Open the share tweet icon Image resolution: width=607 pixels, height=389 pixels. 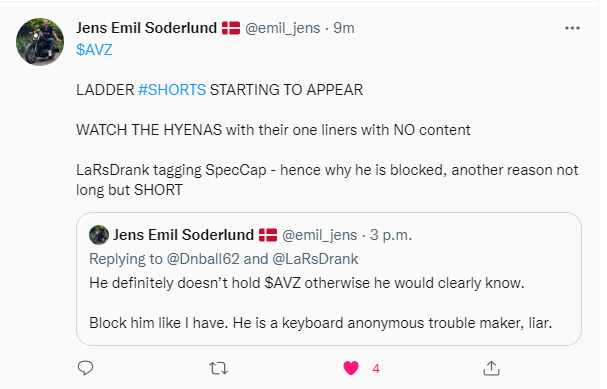(x=491, y=368)
